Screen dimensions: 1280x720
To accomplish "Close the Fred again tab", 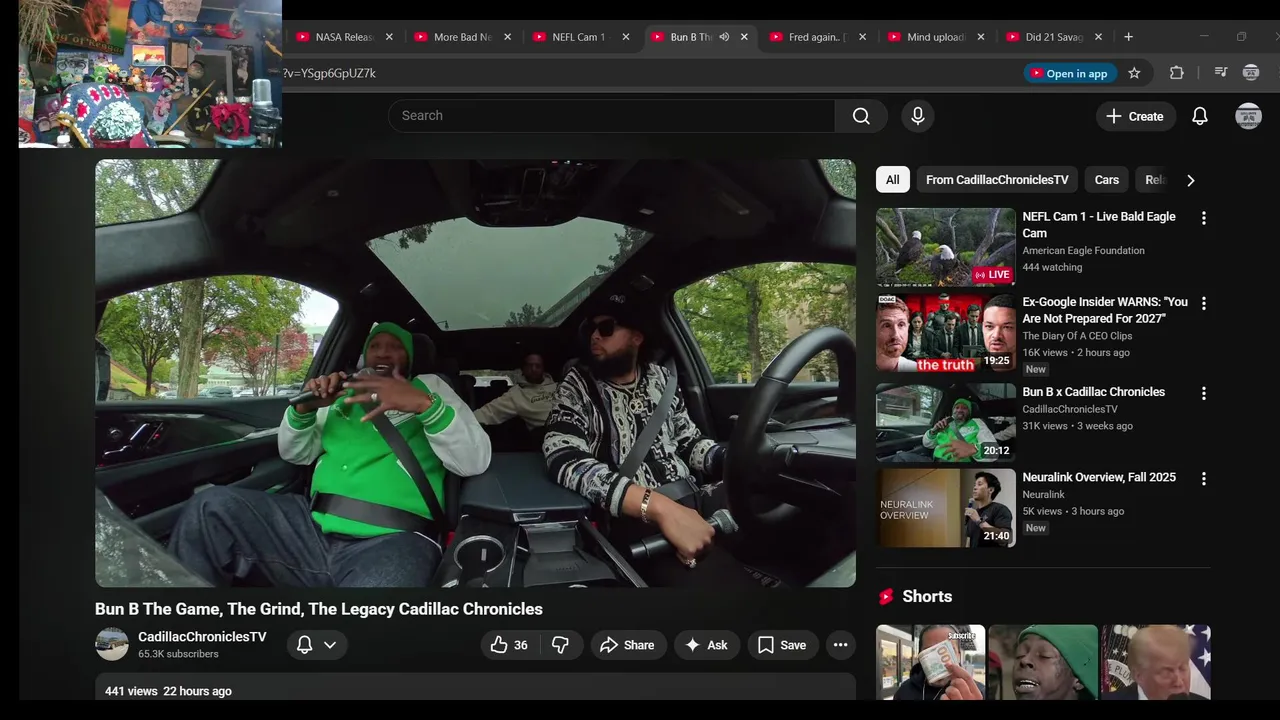I will click(862, 37).
